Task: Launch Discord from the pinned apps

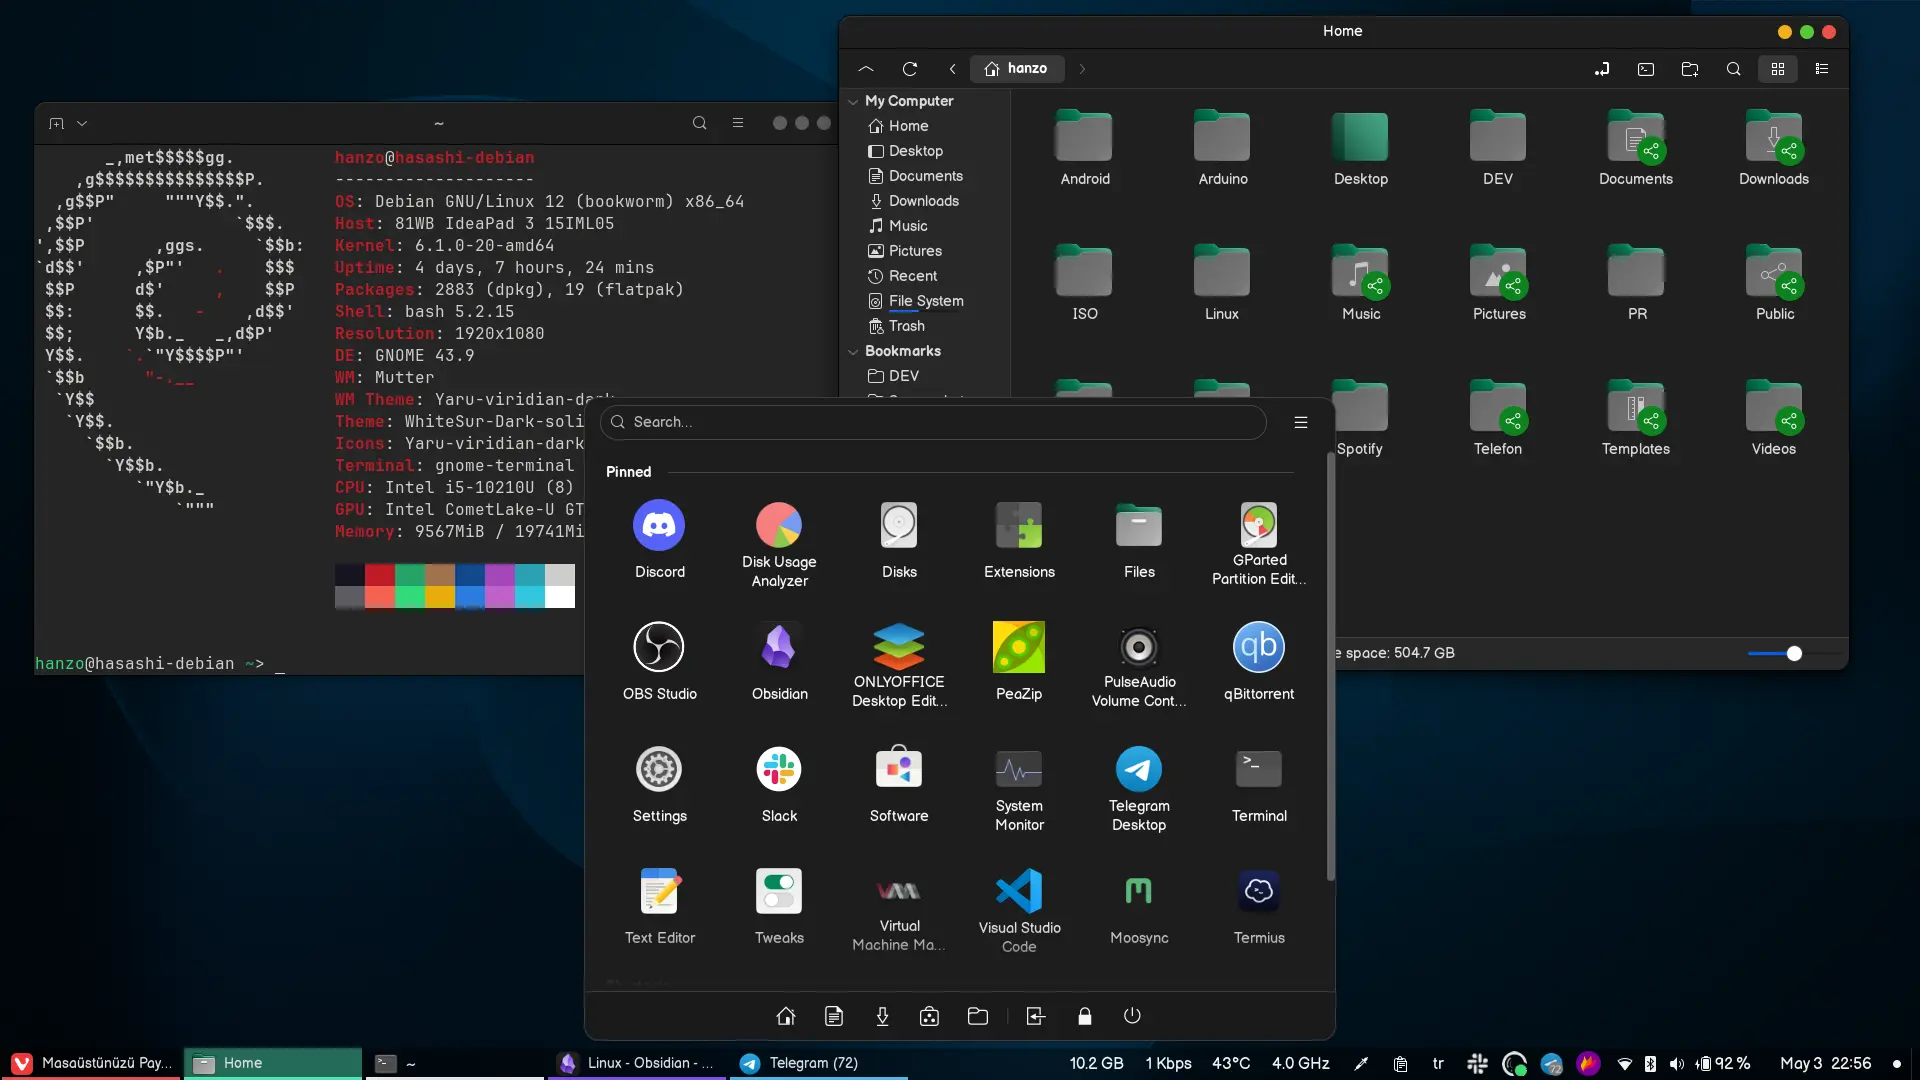Action: pos(659,540)
